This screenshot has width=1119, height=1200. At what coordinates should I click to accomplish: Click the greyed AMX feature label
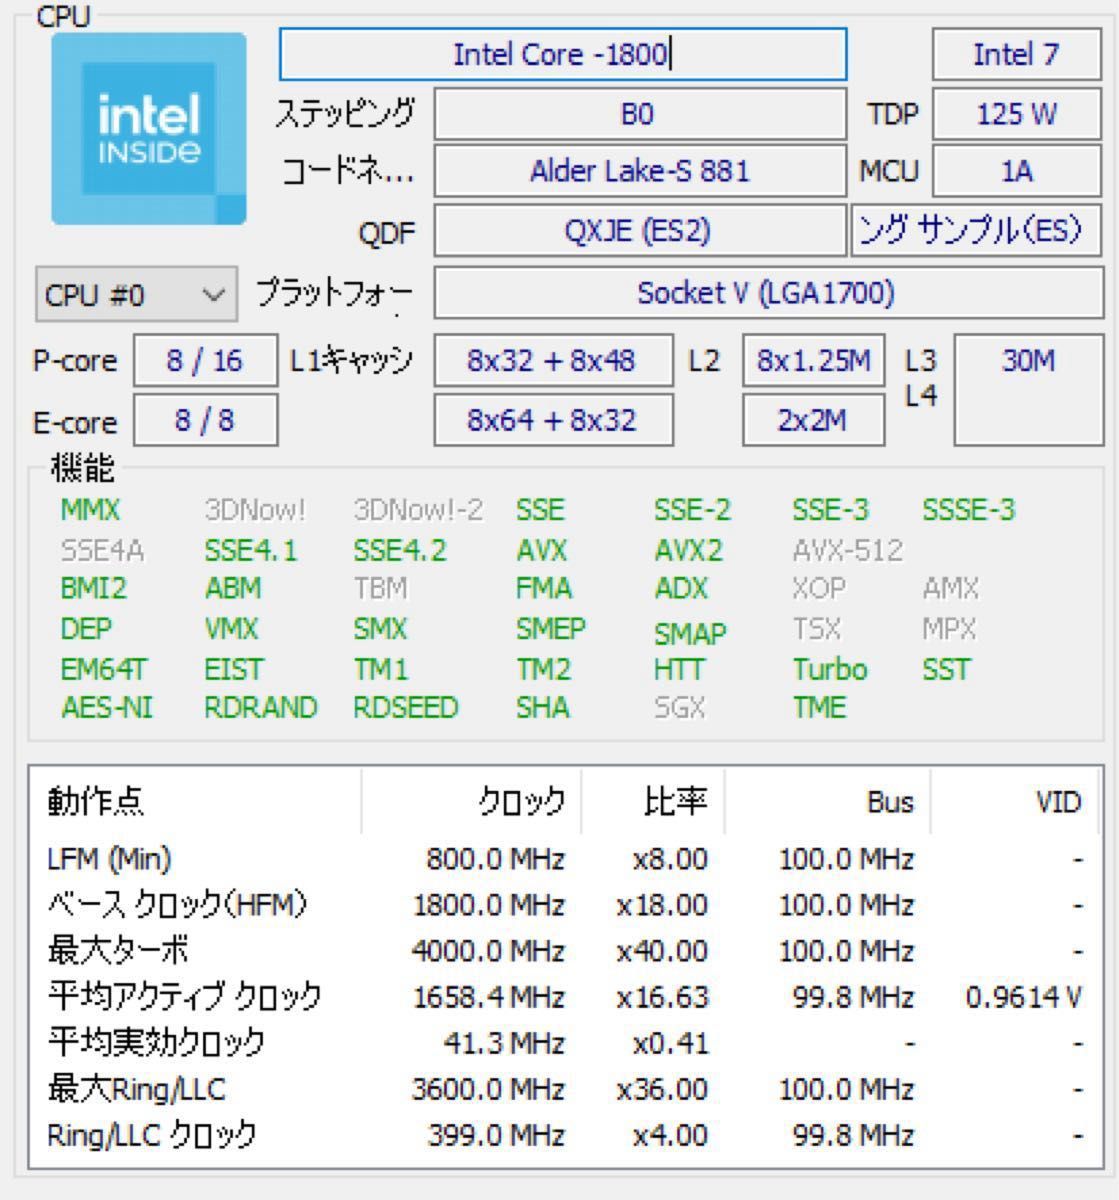pos(950,588)
